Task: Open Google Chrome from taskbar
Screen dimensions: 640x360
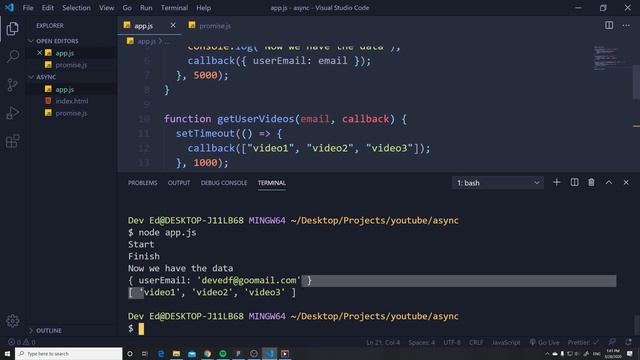Action: [x=207, y=353]
